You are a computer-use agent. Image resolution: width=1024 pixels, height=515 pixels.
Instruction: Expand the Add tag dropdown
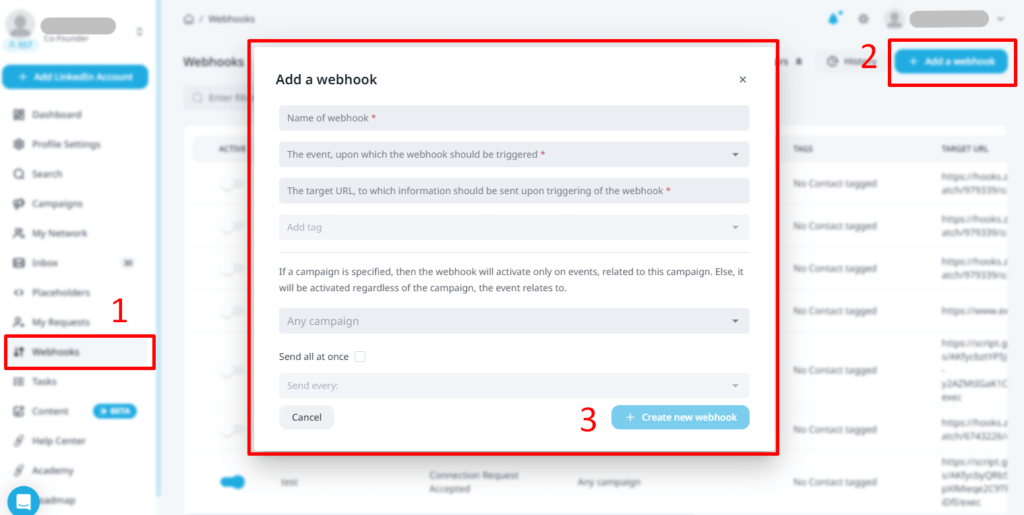coord(514,227)
